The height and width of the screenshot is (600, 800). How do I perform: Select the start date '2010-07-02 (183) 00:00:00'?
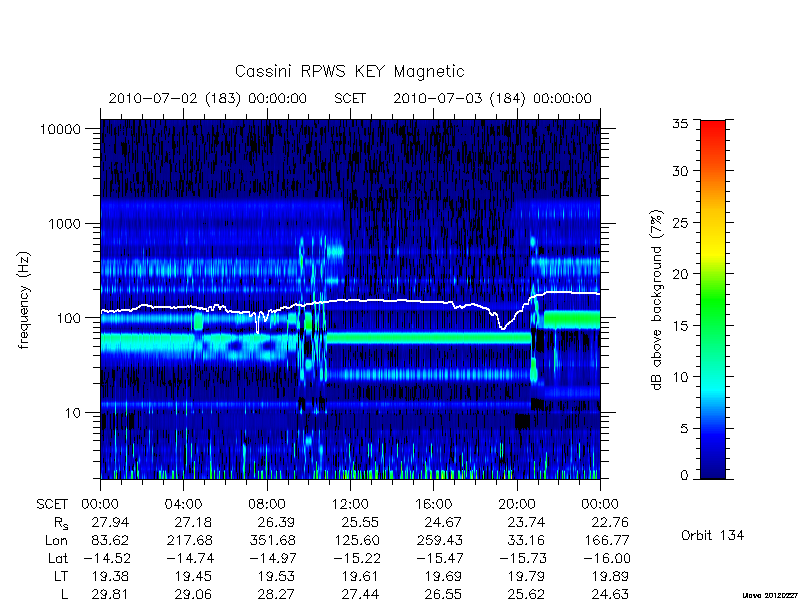[x=208, y=98]
